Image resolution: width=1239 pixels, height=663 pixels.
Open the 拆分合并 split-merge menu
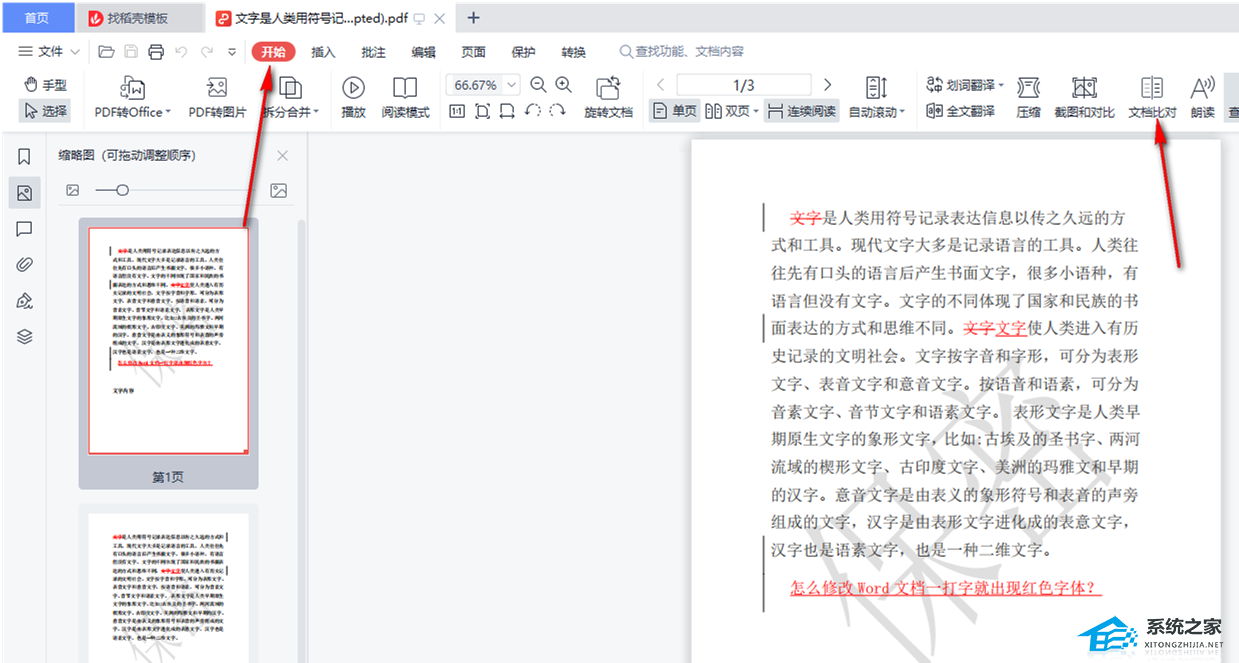click(x=290, y=99)
